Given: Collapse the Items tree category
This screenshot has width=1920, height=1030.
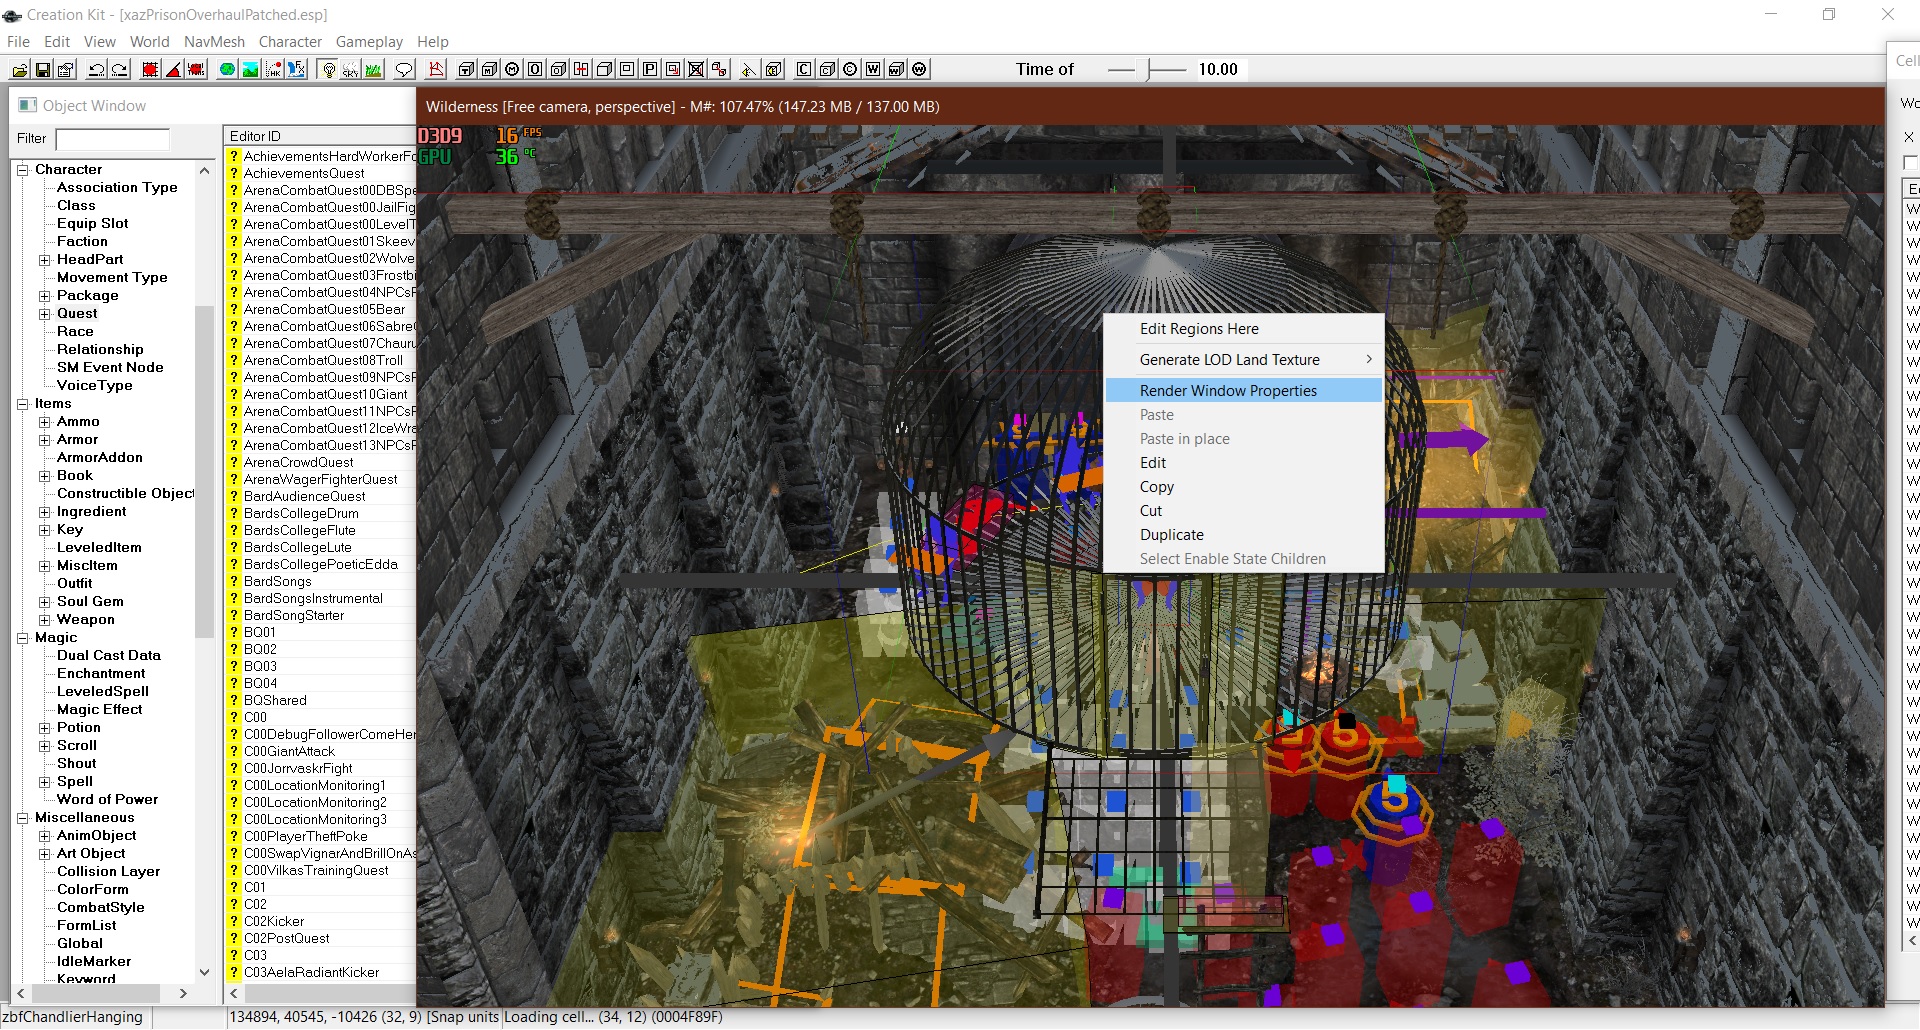Looking at the screenshot, I should pyautogui.click(x=22, y=404).
